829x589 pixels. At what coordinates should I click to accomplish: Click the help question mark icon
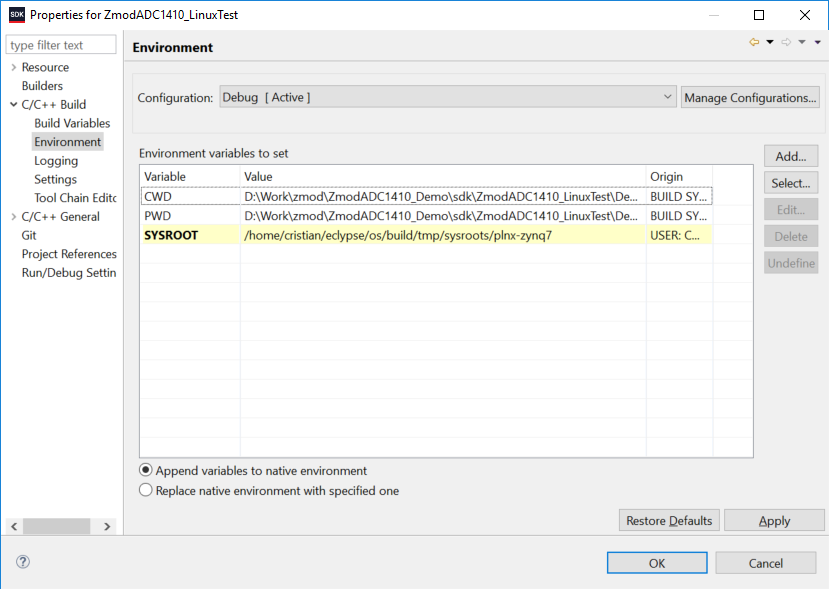(23, 562)
